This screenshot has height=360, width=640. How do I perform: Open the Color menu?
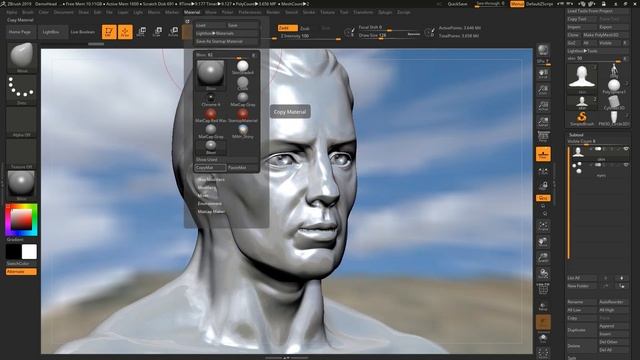(43, 12)
